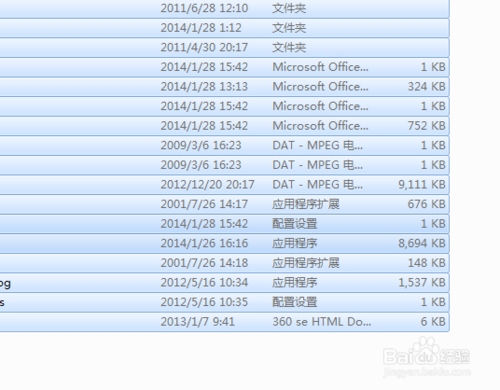The height and width of the screenshot is (390, 500).
Task: Select the date 2012/5/16 10:35
Action: (204, 302)
